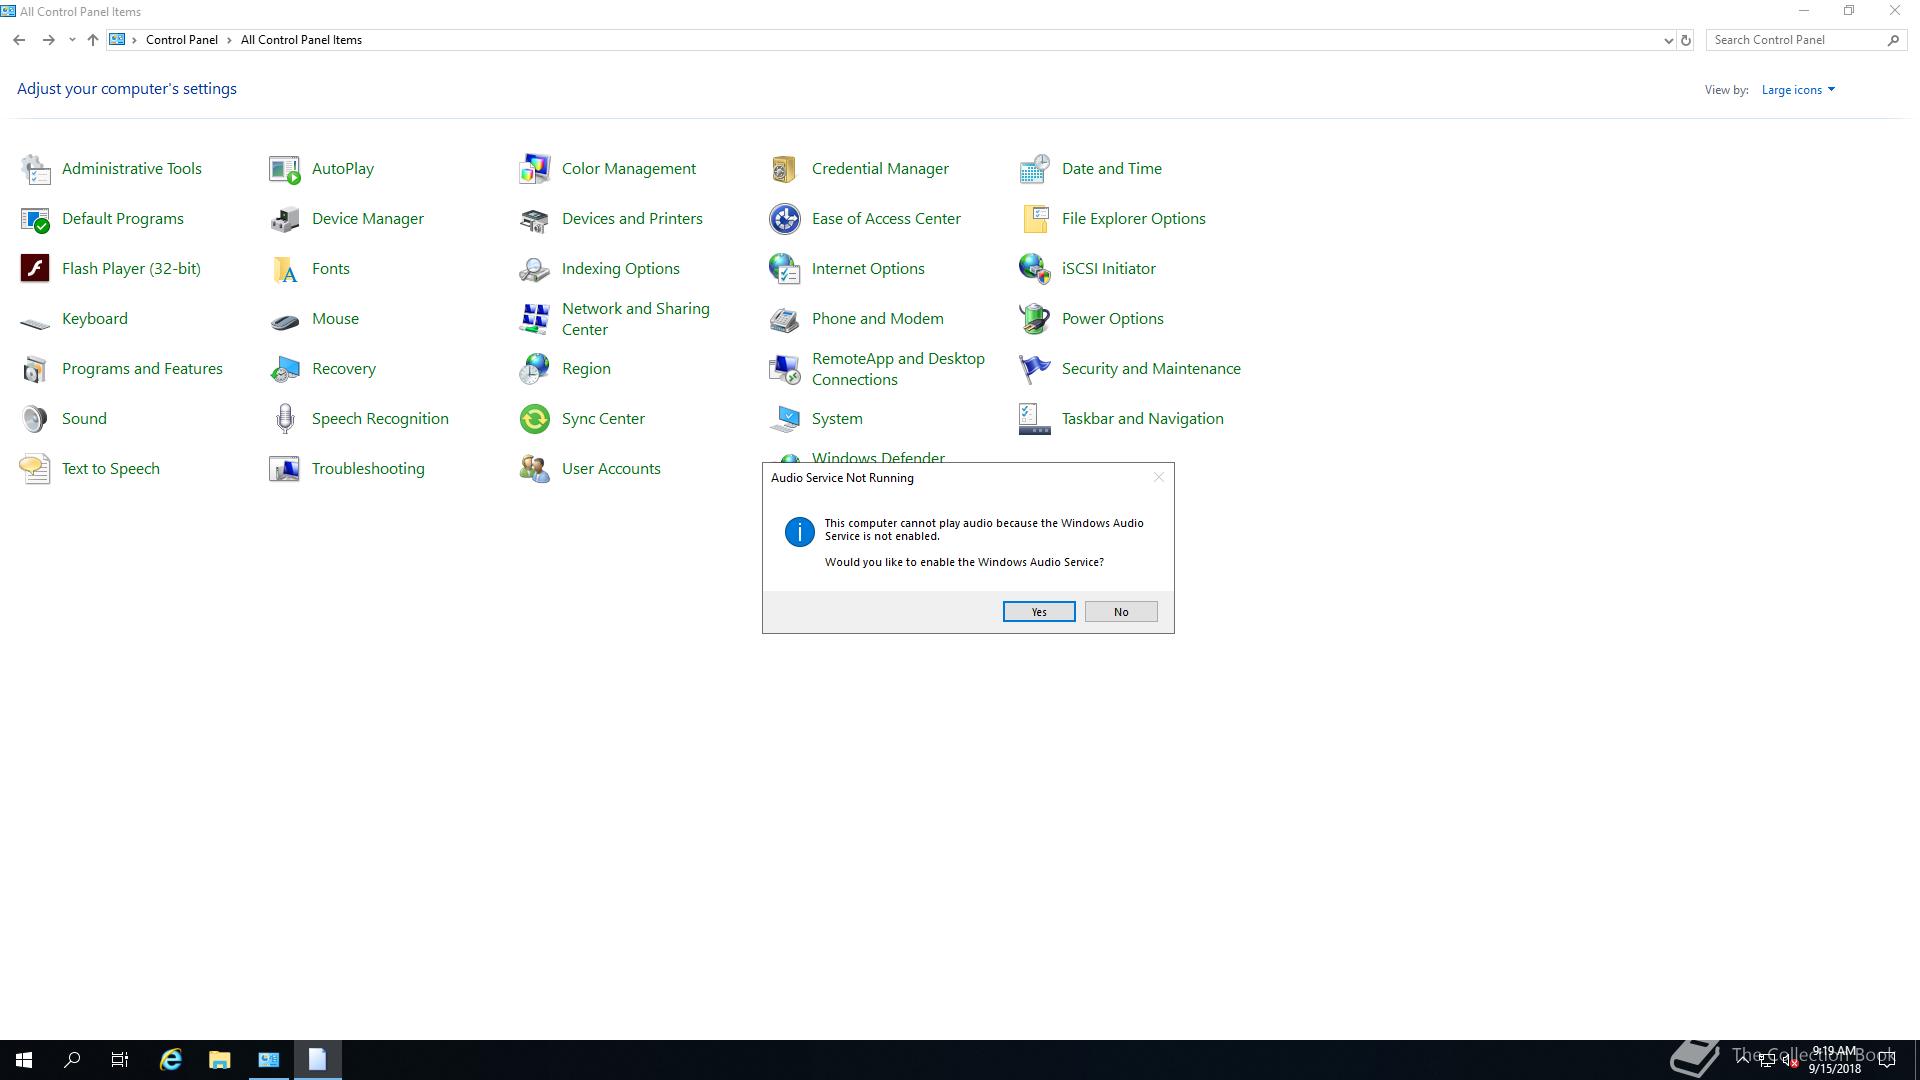
Task: Open the Indexing Options icon
Action: (x=535, y=269)
